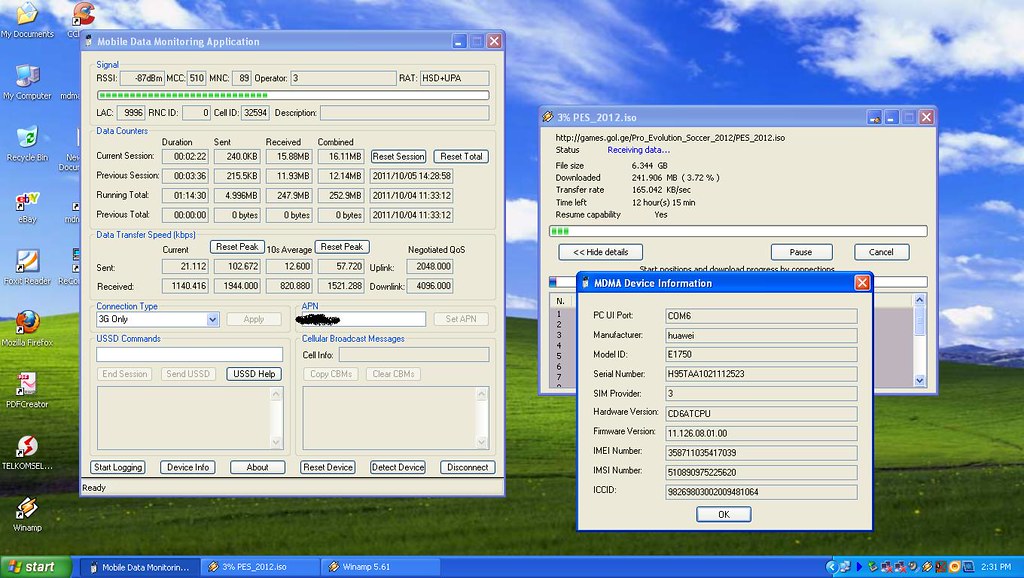
Task: Click the PES_2012.iso download progress bar
Action: [x=739, y=231]
